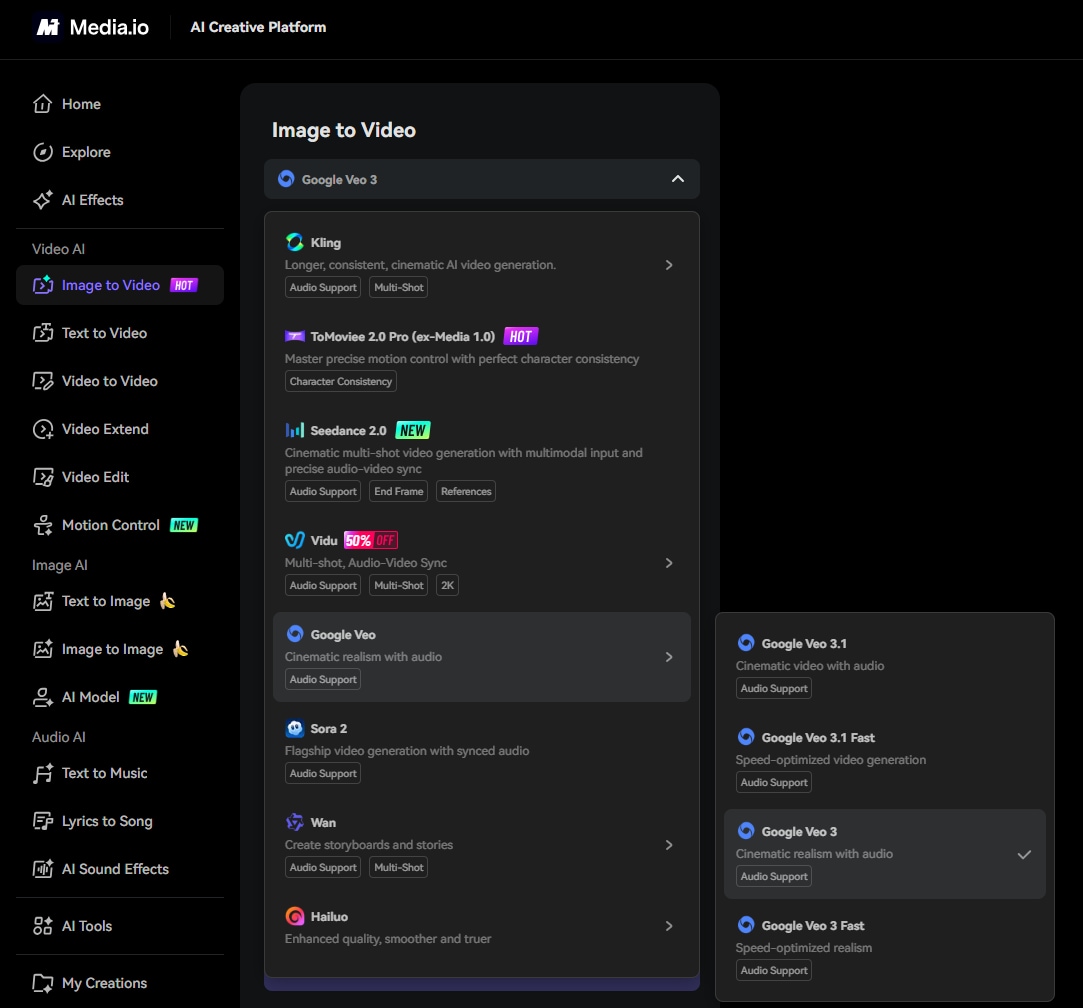Image resolution: width=1083 pixels, height=1008 pixels.
Task: Click the Image to Video panel heading
Action: [344, 130]
